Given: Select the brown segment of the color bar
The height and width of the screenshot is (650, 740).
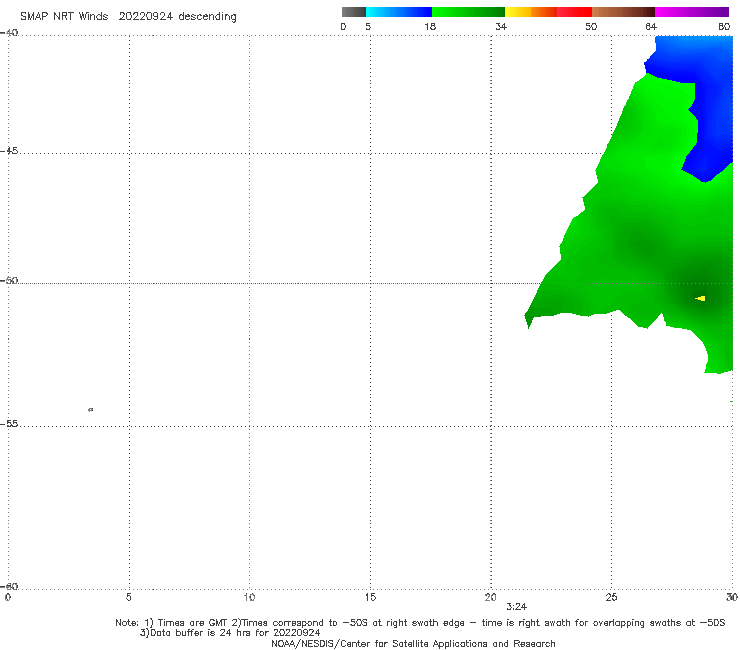Looking at the screenshot, I should click(x=623, y=12).
